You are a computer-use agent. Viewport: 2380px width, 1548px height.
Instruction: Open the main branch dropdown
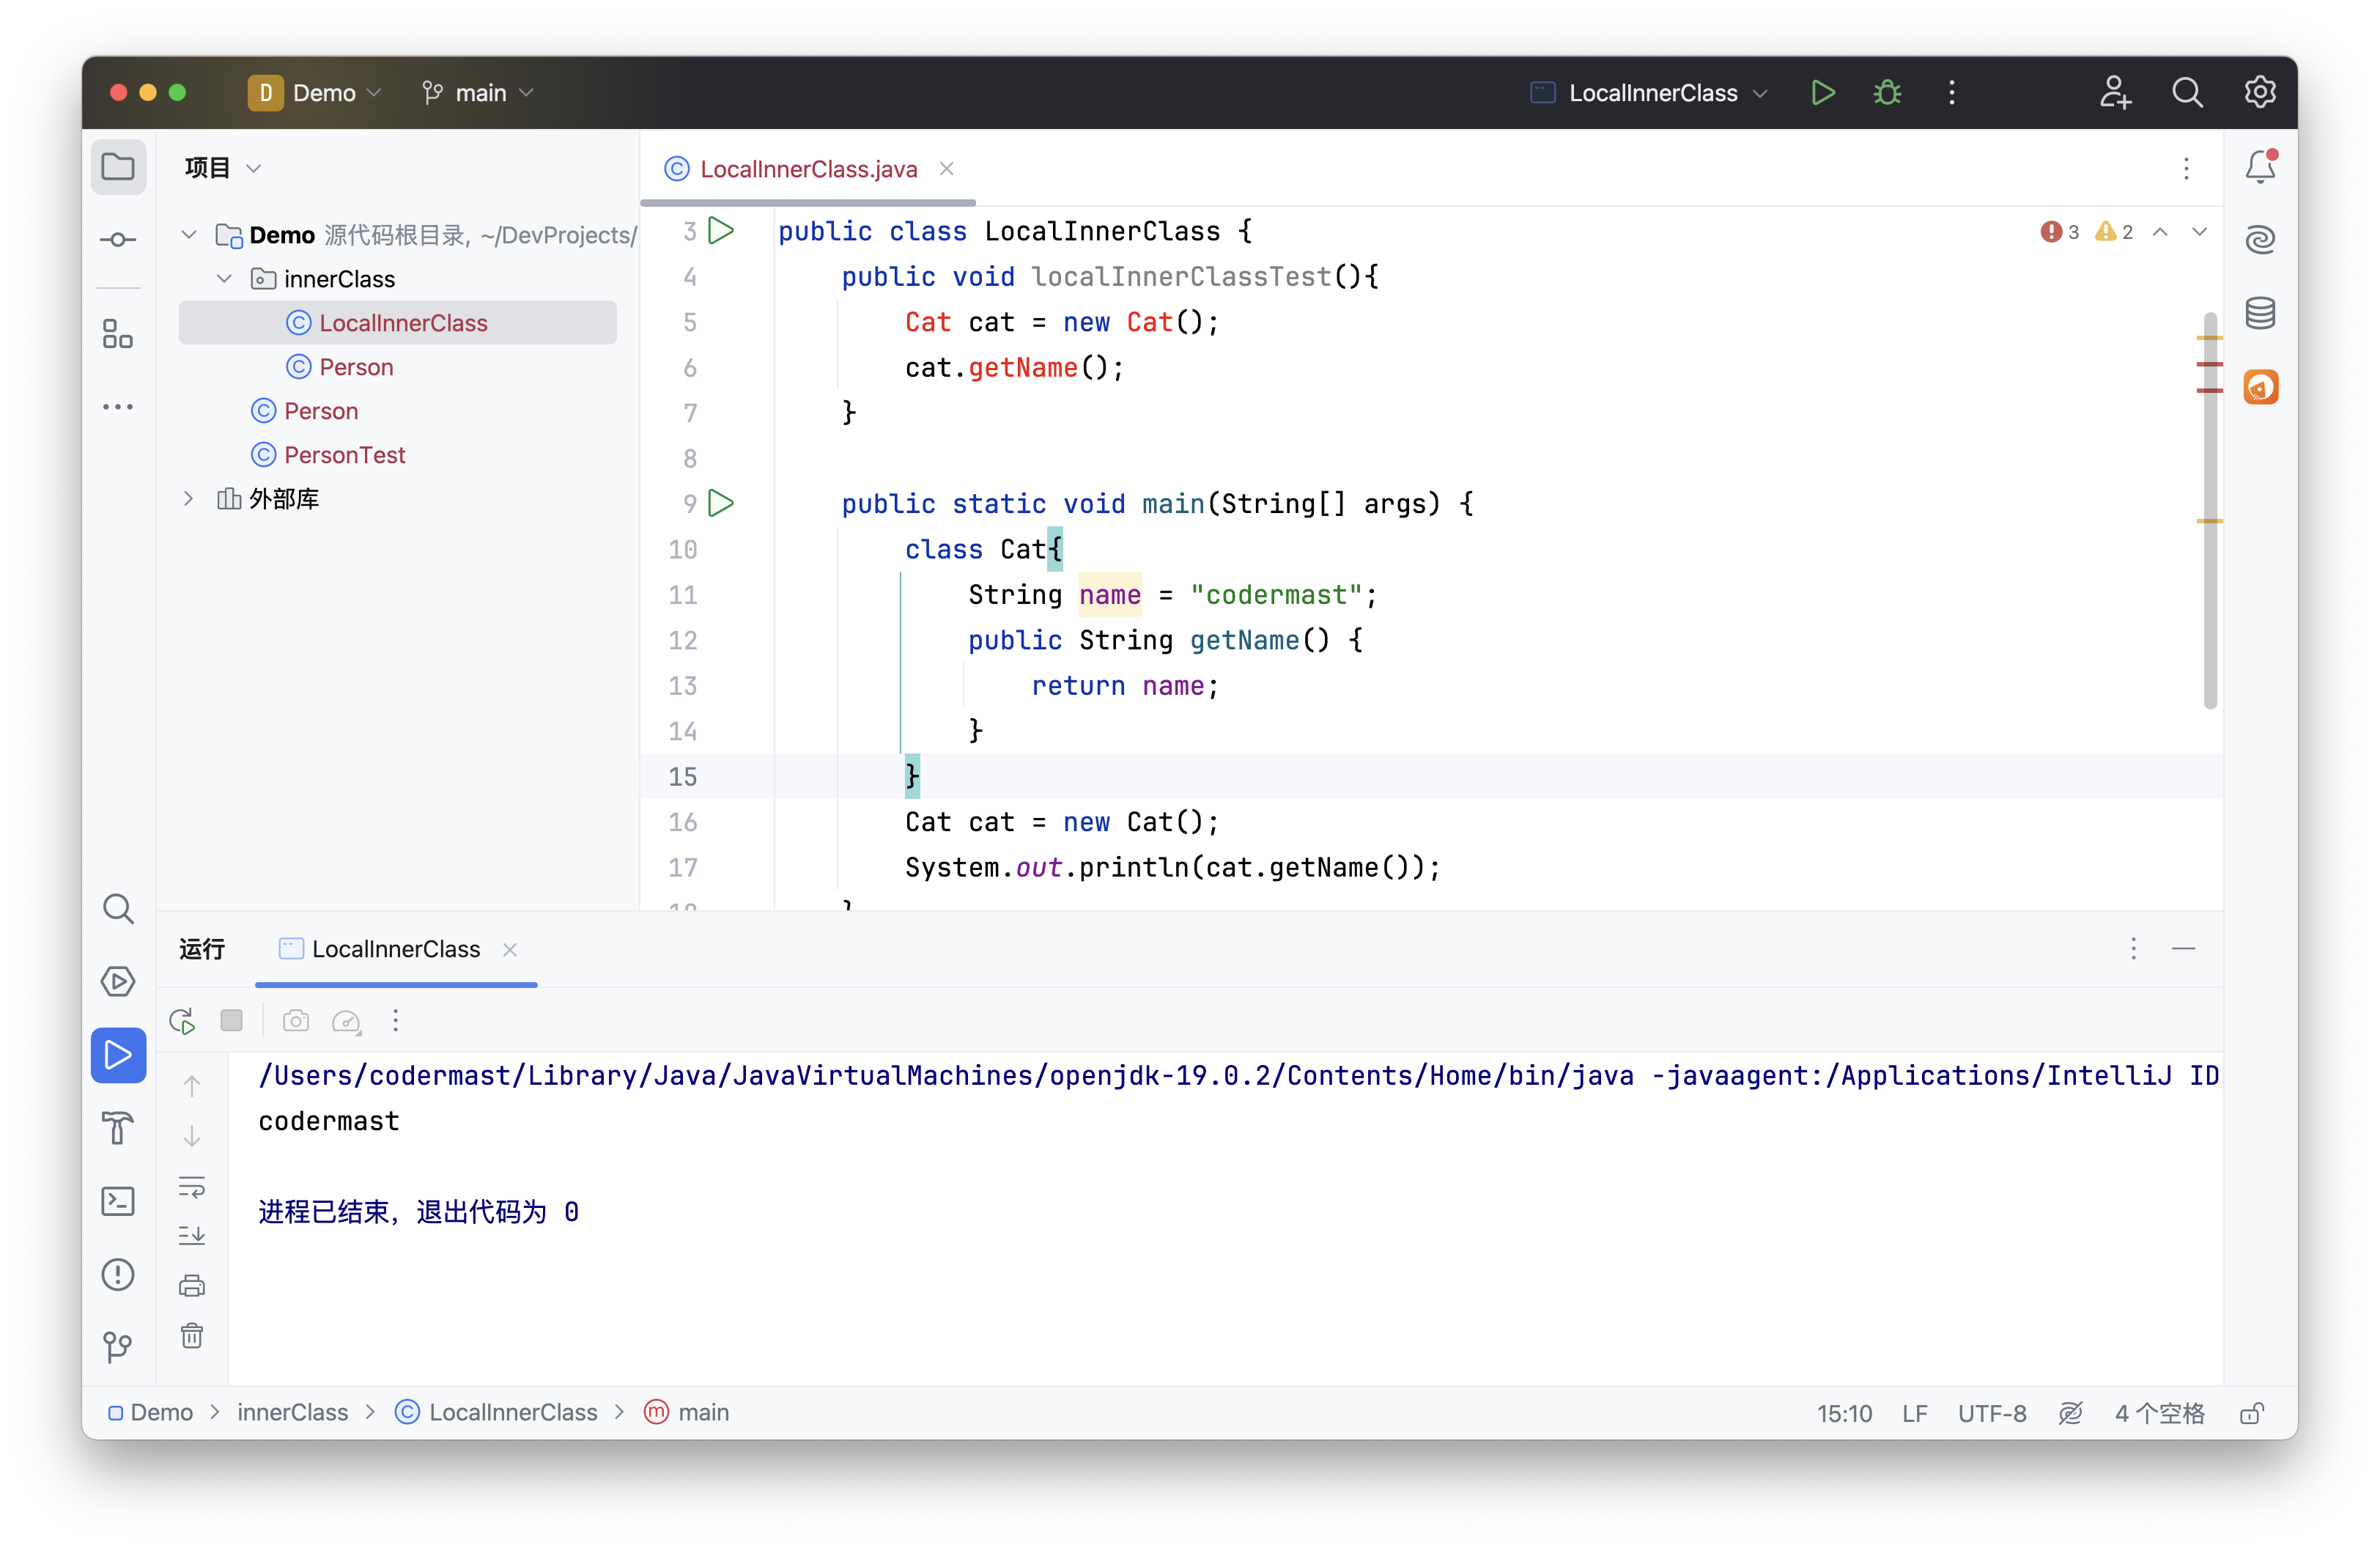(x=478, y=93)
